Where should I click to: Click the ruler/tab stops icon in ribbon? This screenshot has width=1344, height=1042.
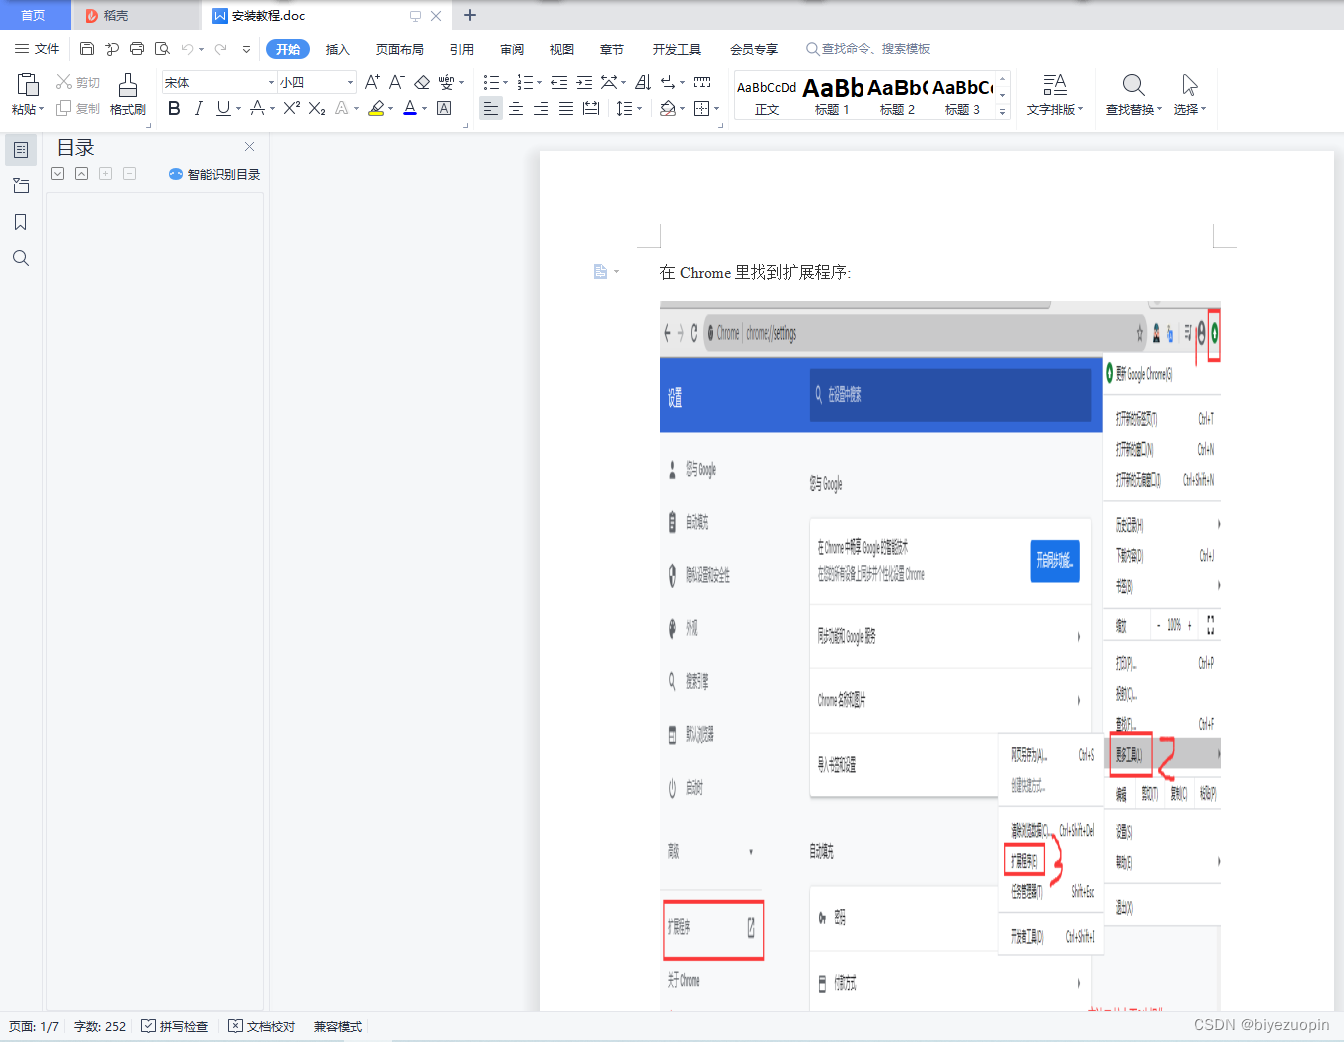coord(702,82)
